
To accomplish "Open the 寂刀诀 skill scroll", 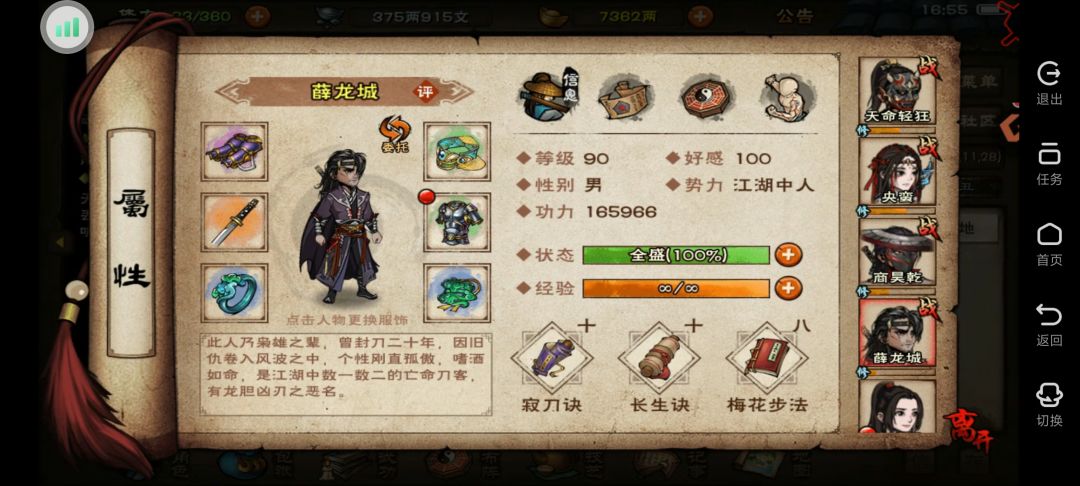I will point(552,358).
